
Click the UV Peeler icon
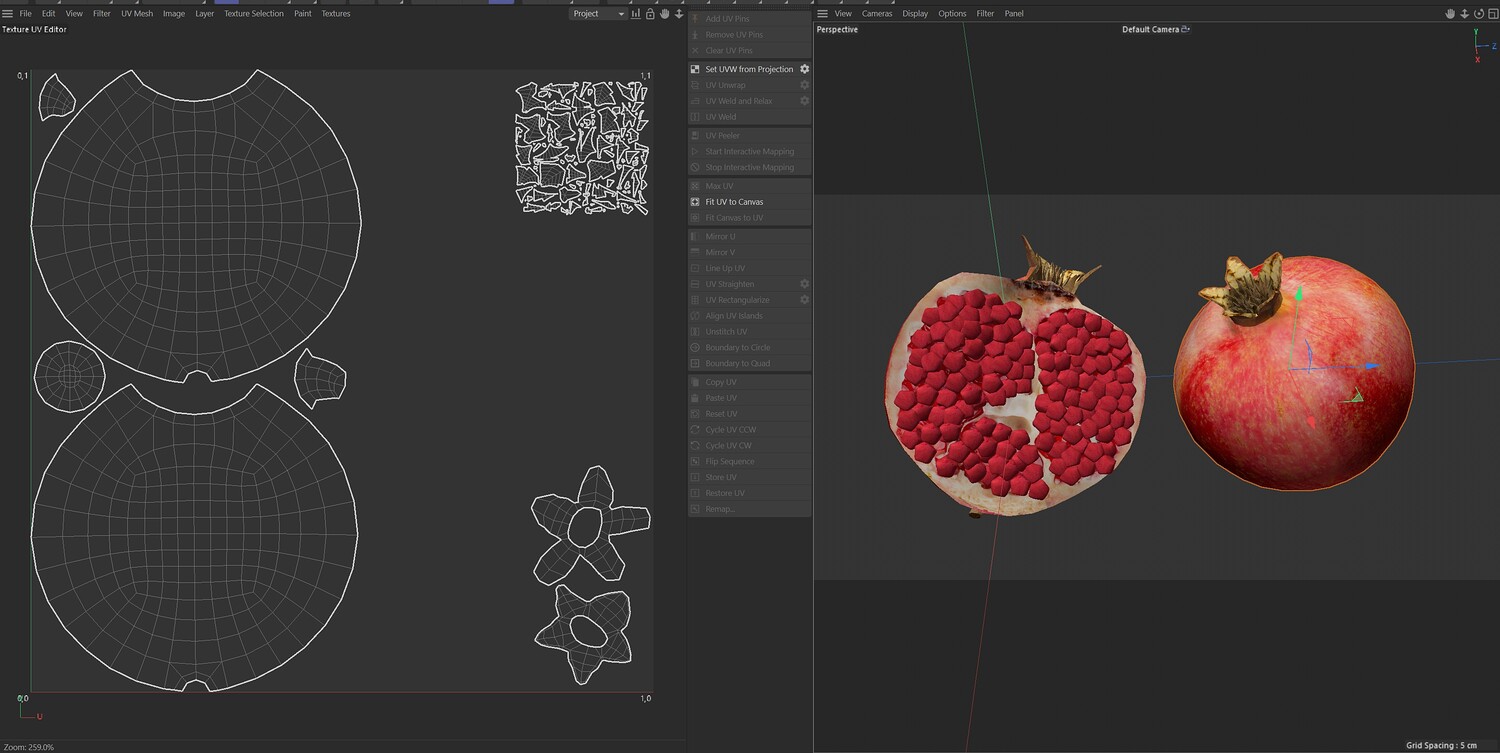696,136
